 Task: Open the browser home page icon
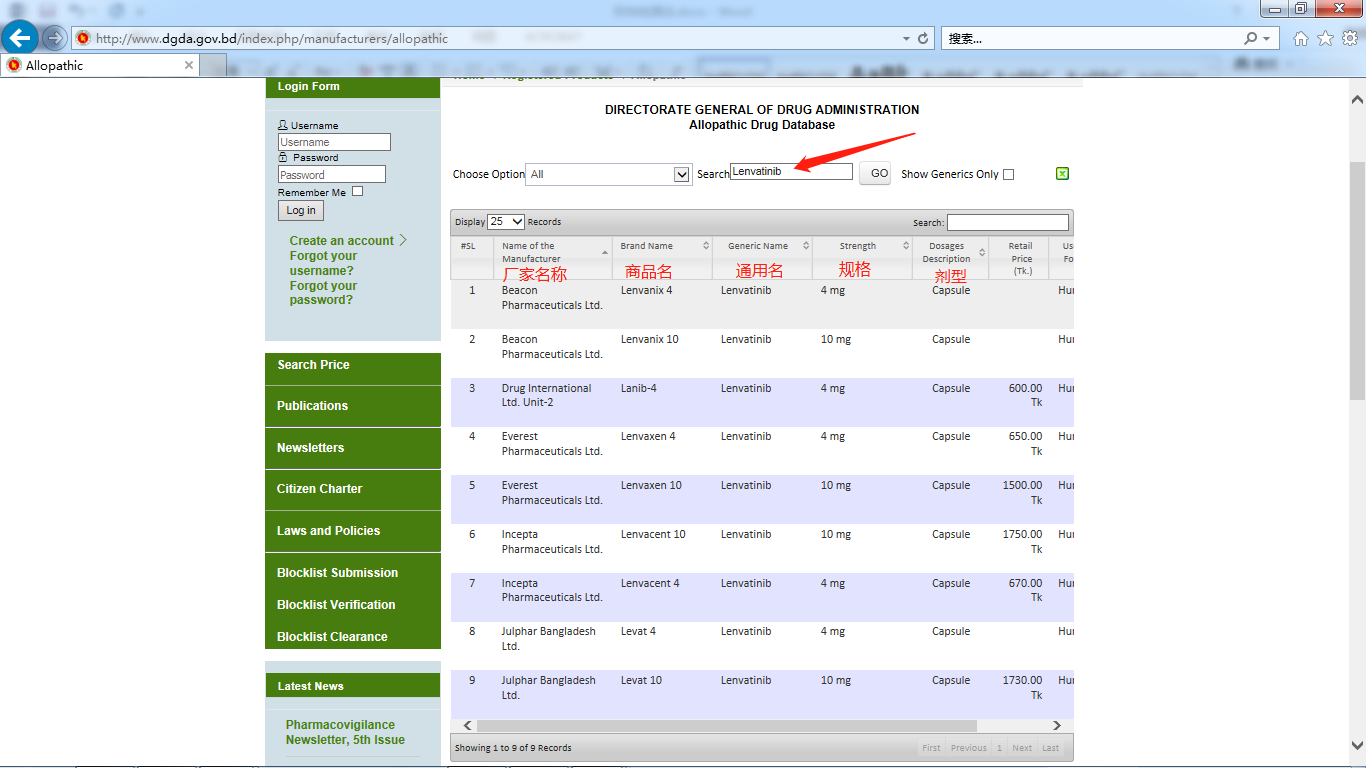pos(1300,38)
